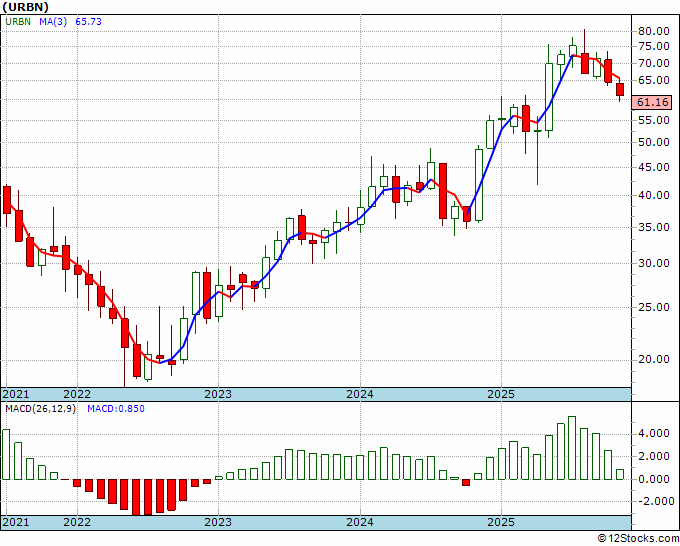The height and width of the screenshot is (546, 680).
Task: Open the 12Stocks.com copyright link
Action: tap(638, 539)
